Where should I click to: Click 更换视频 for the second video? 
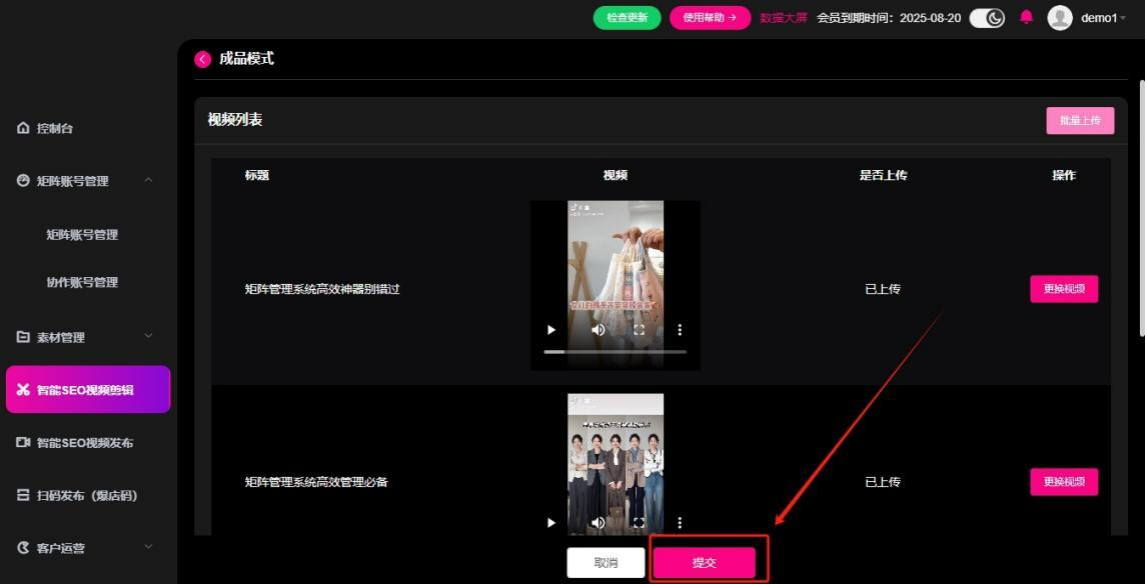[1064, 482]
